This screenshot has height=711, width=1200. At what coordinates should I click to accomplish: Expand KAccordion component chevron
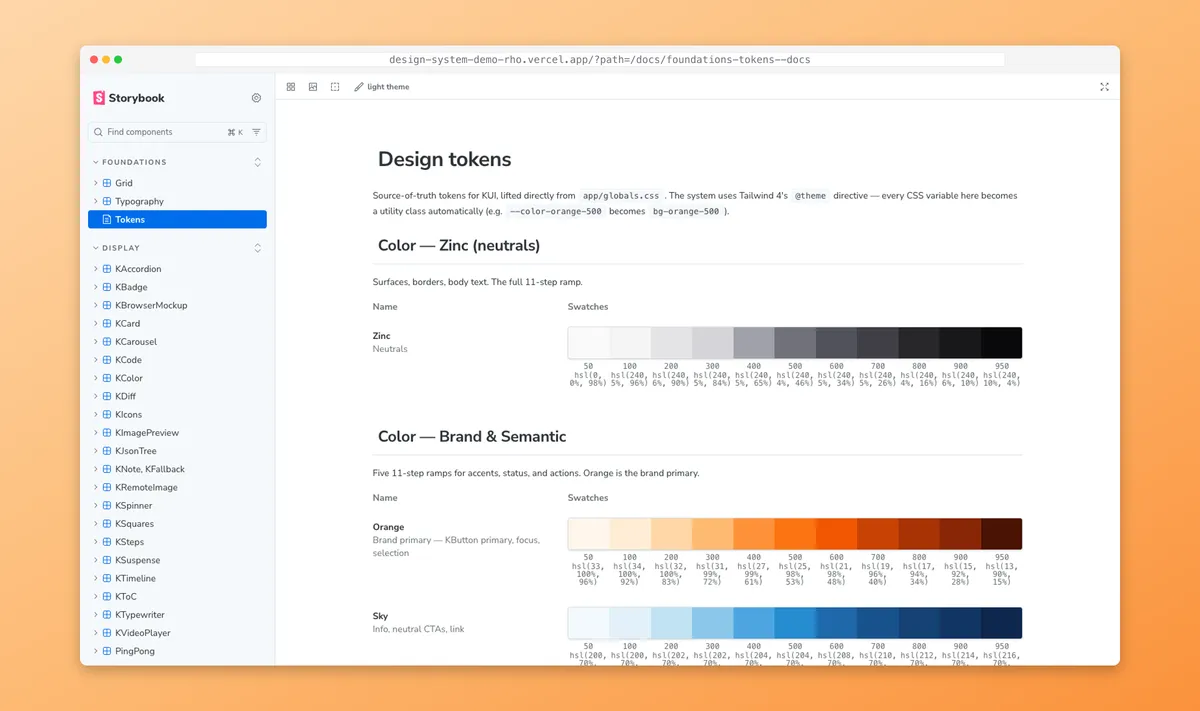(x=96, y=269)
